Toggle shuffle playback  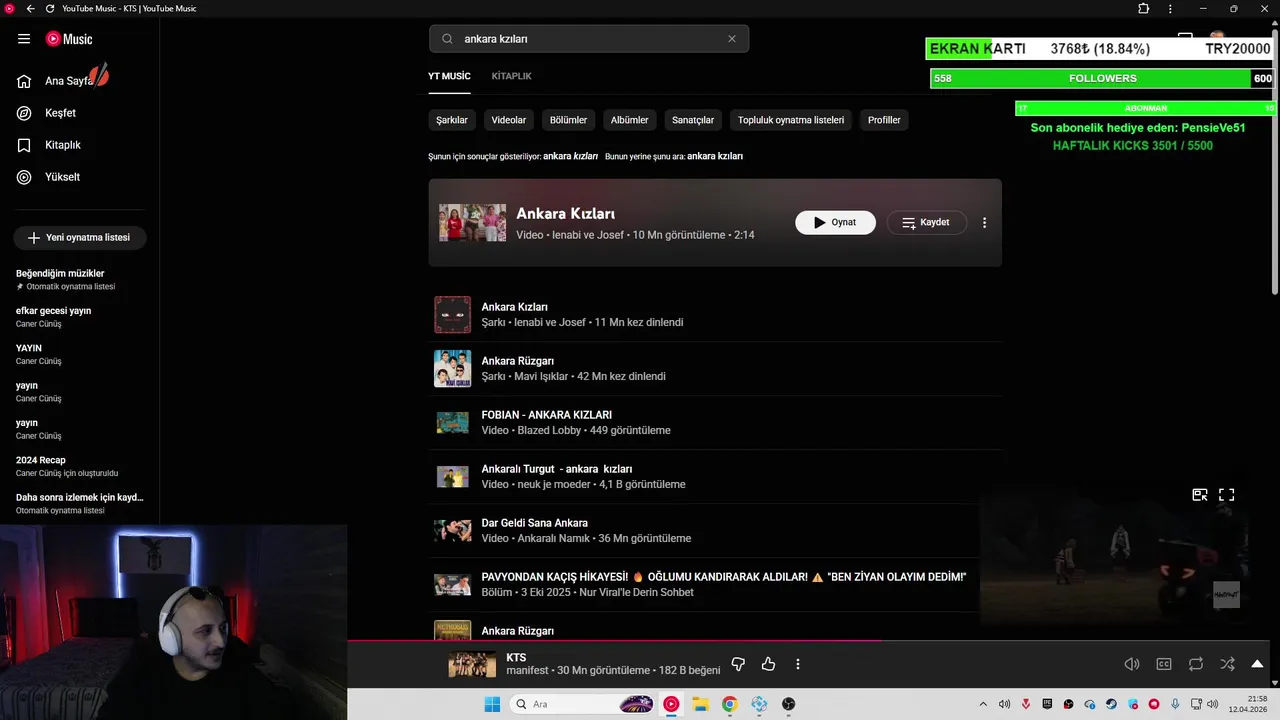[1227, 664]
